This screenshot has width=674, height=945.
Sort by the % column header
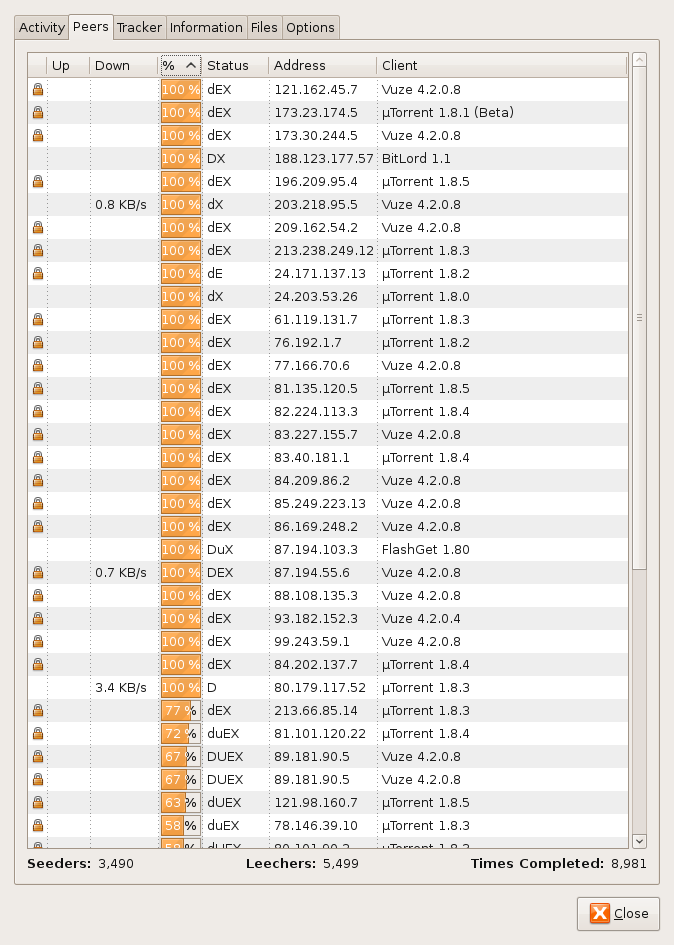click(181, 65)
